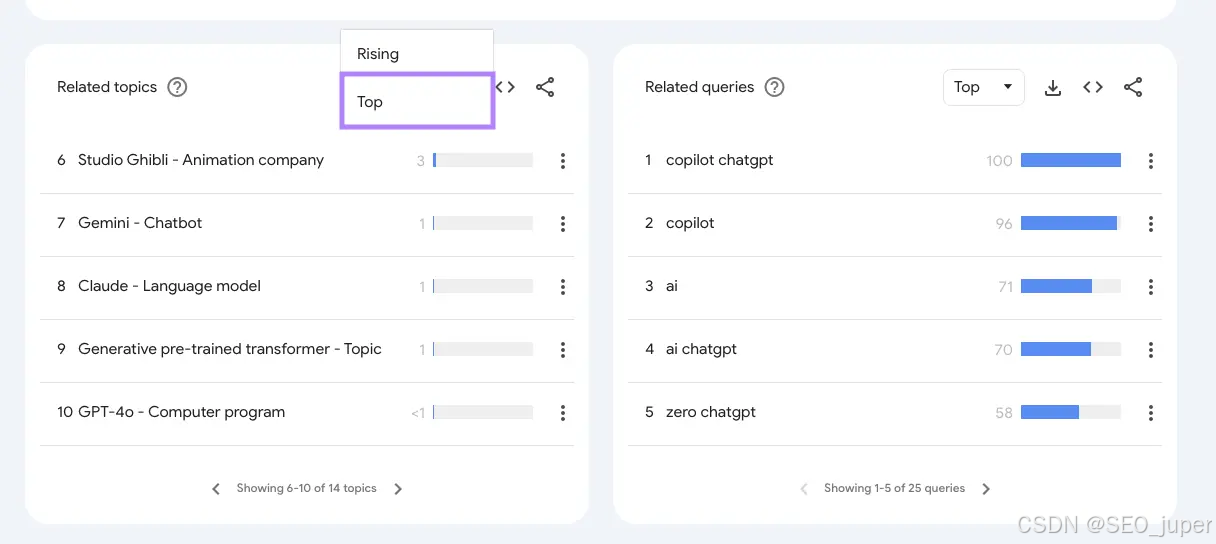
Task: Open more options for zero chatgpt row
Action: [1151, 412]
